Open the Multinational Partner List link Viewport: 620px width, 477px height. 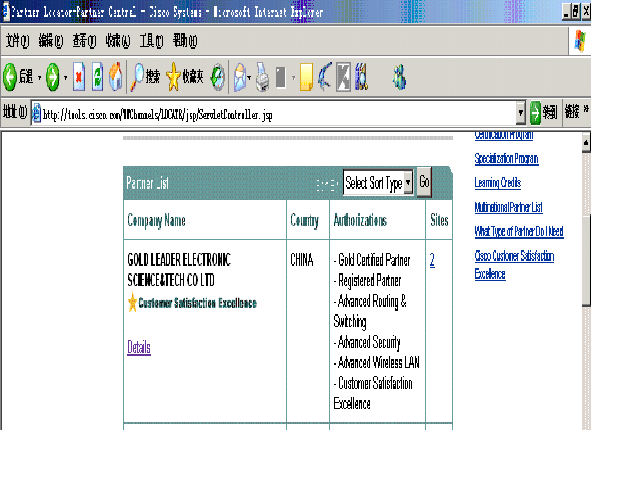pos(508,207)
